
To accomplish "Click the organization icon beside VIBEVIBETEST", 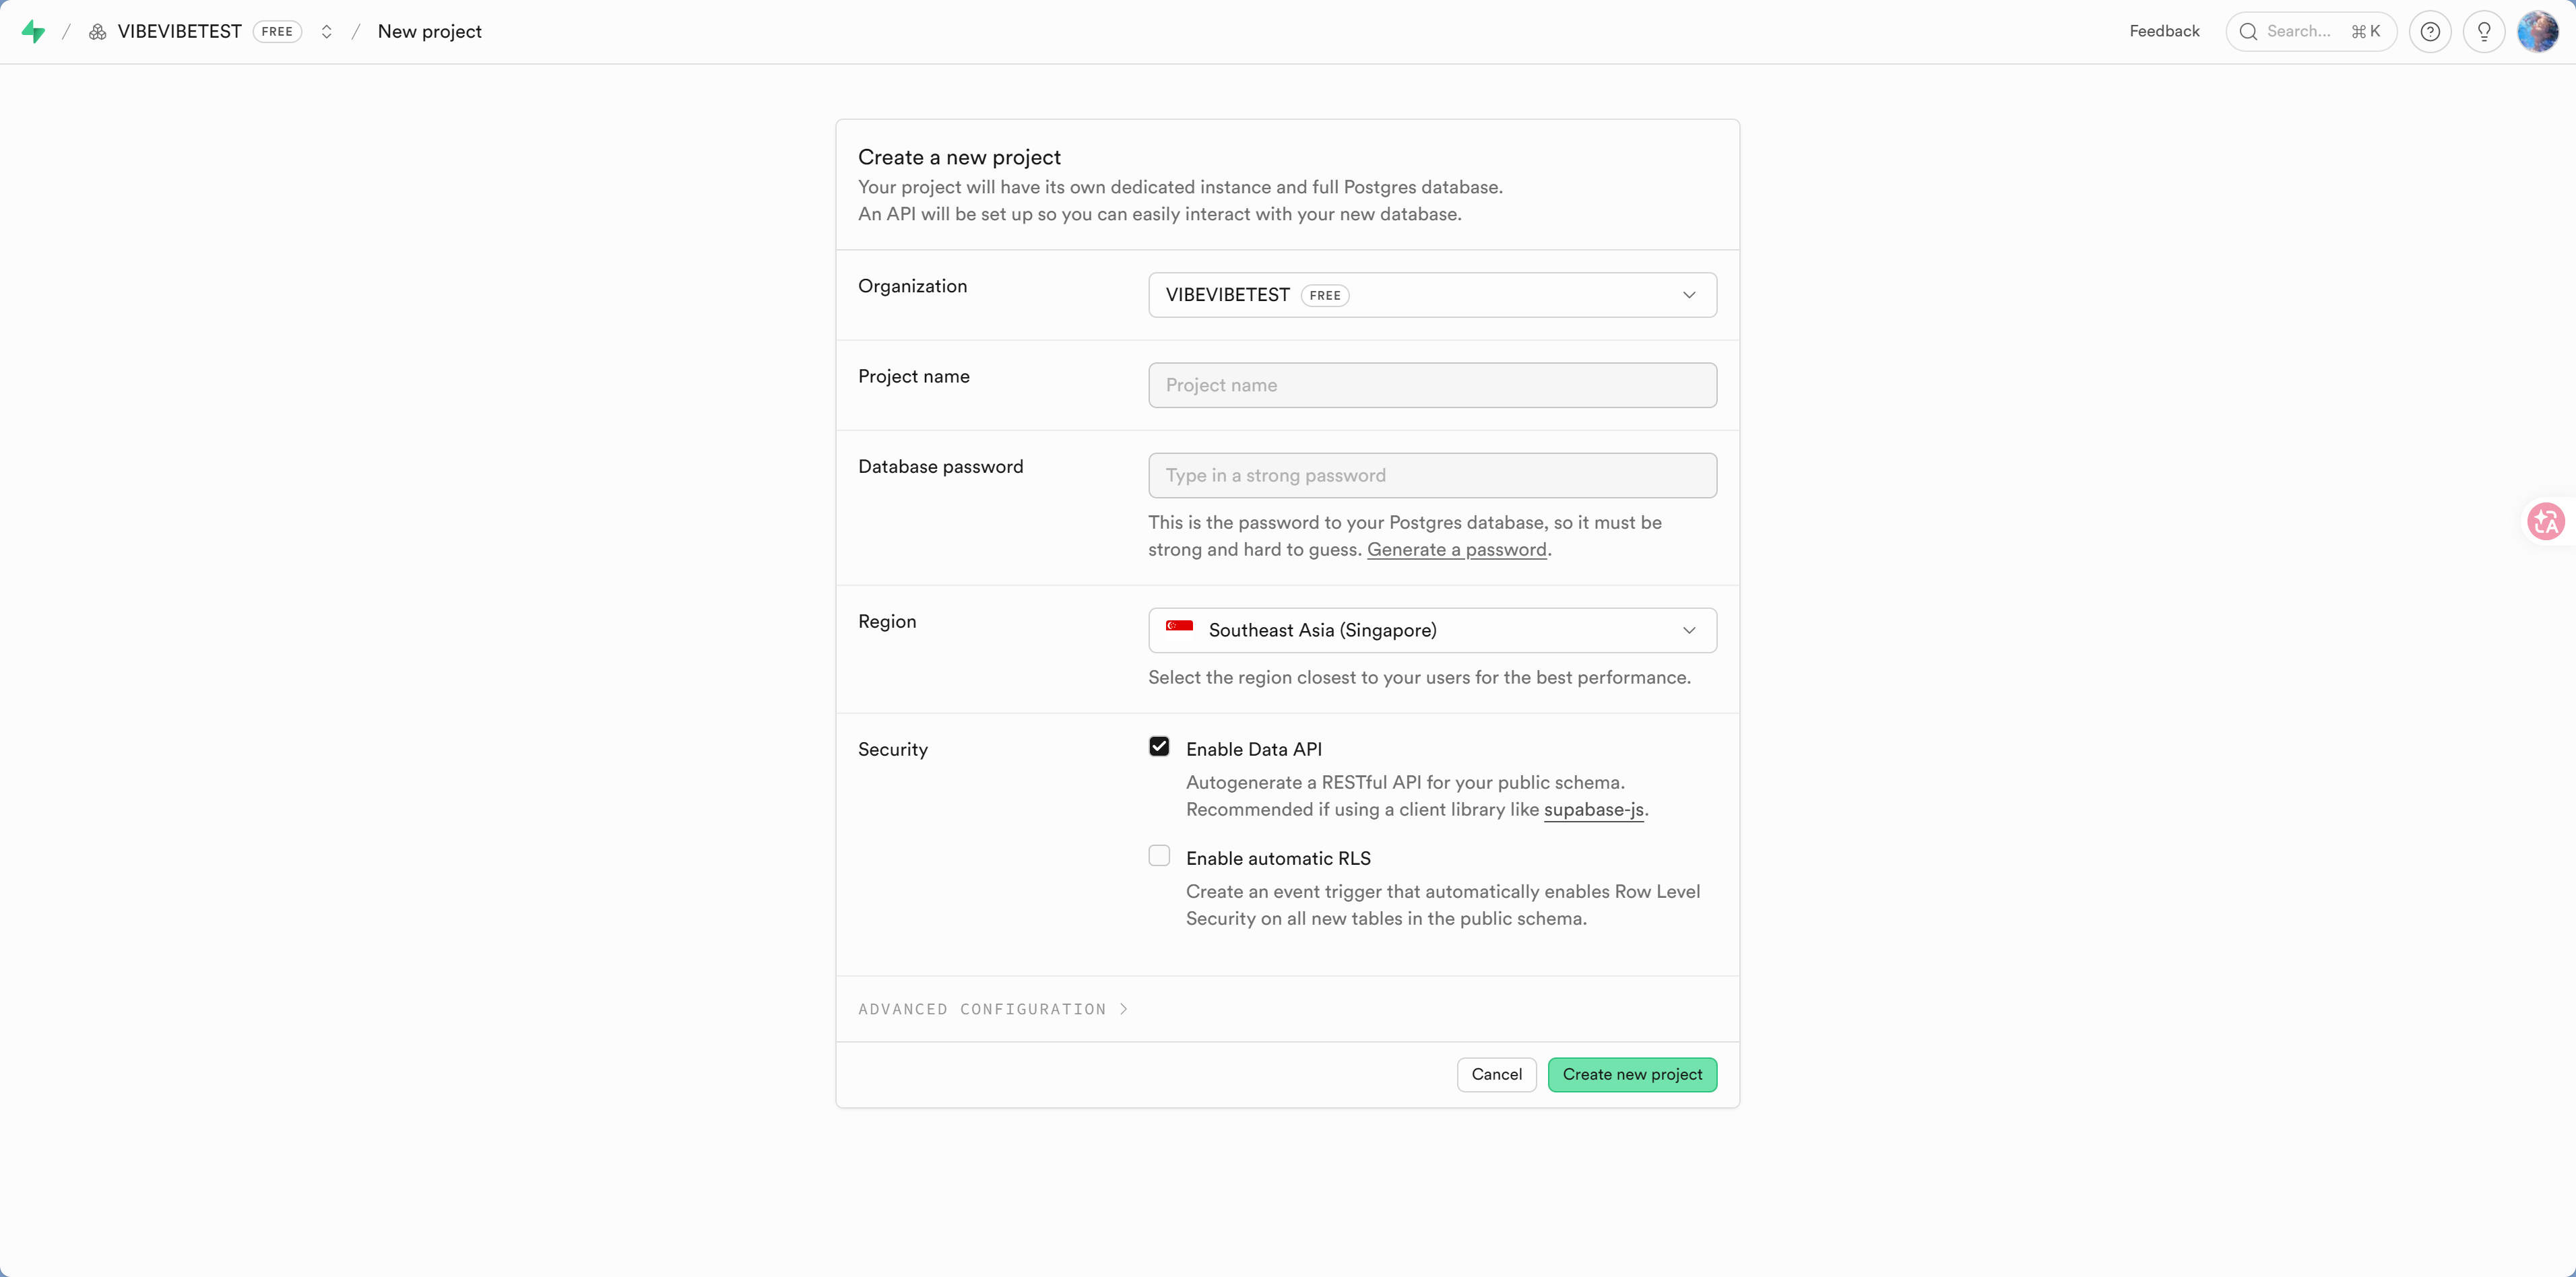I will tap(97, 32).
